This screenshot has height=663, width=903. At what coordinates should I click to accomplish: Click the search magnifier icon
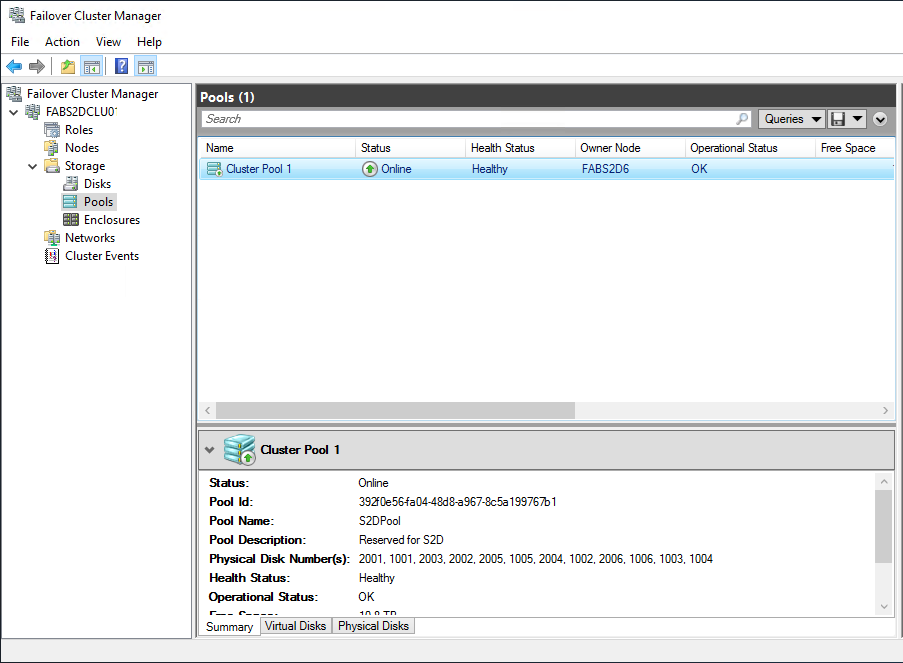742,119
